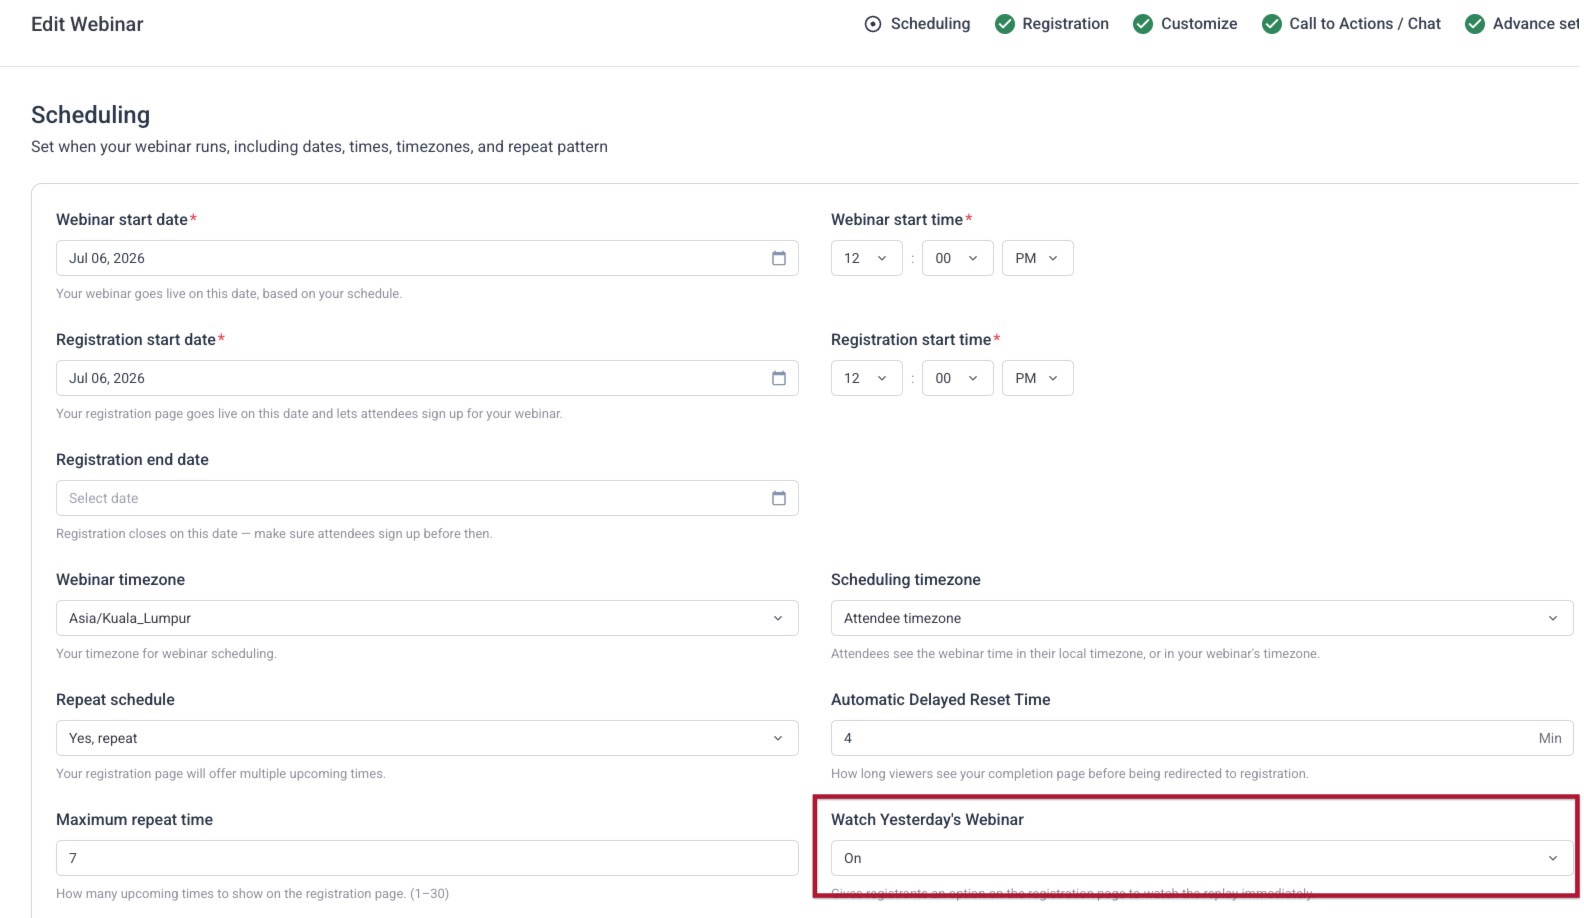Click the Maximum repeat time field
Image resolution: width=1584 pixels, height=918 pixels.
(x=427, y=858)
